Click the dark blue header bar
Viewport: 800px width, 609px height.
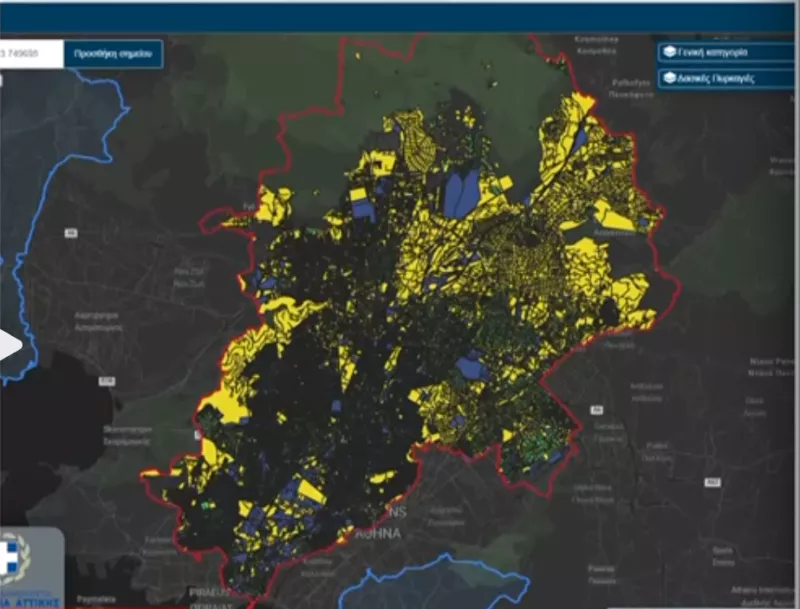400,17
